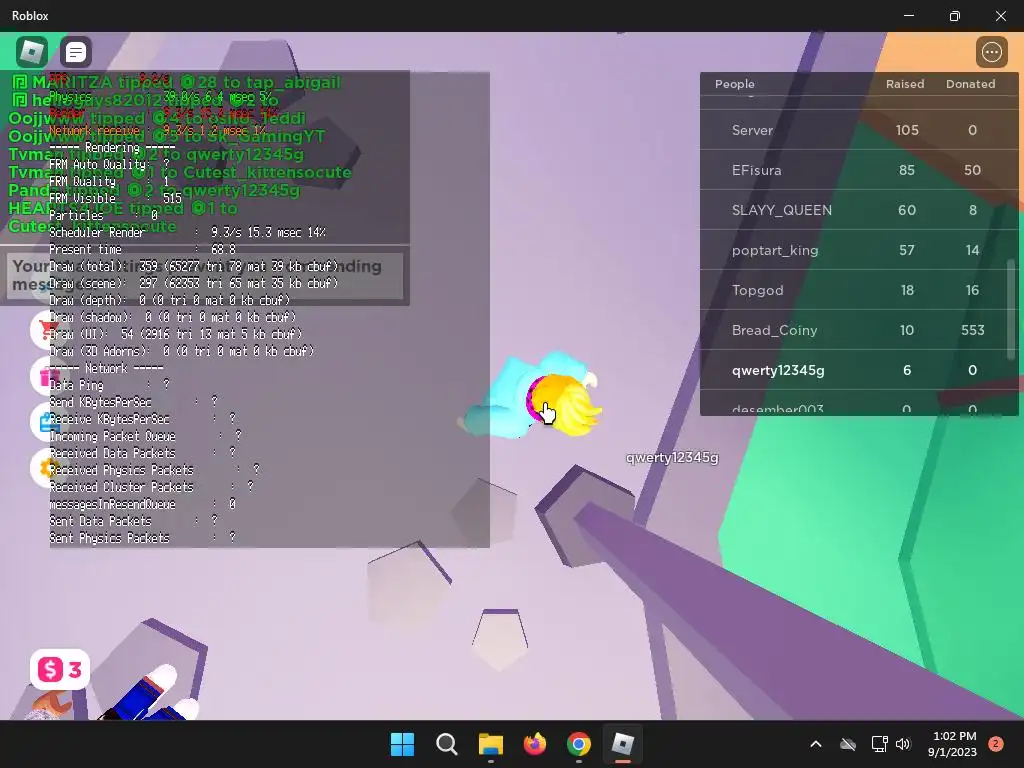Restore down the Roblox window
1024x768 pixels.
955,16
